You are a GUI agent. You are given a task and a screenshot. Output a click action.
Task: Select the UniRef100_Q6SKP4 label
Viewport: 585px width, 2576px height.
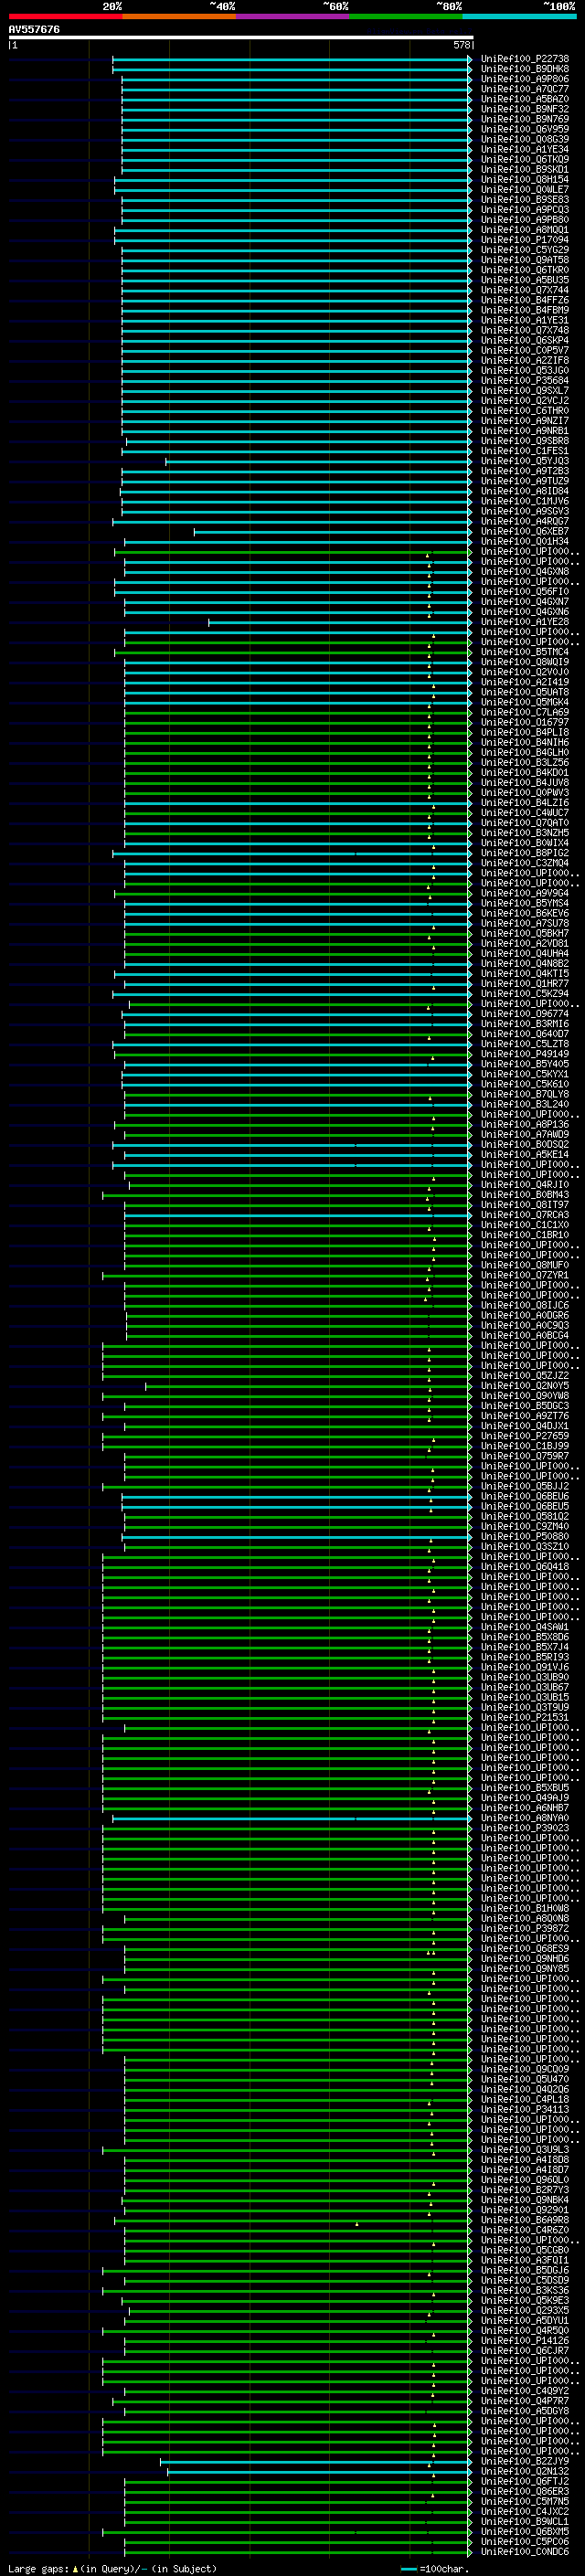coord(524,341)
